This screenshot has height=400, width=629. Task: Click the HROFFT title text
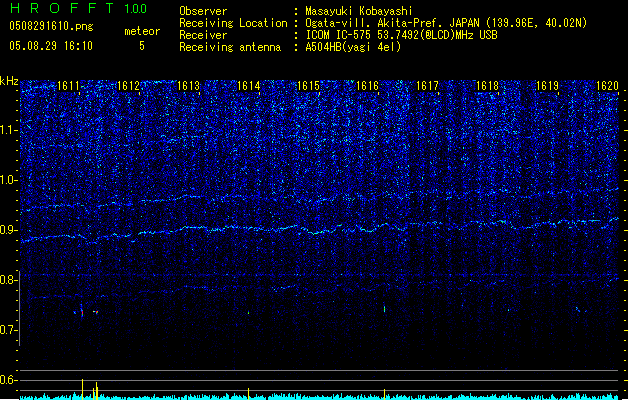click(61, 9)
